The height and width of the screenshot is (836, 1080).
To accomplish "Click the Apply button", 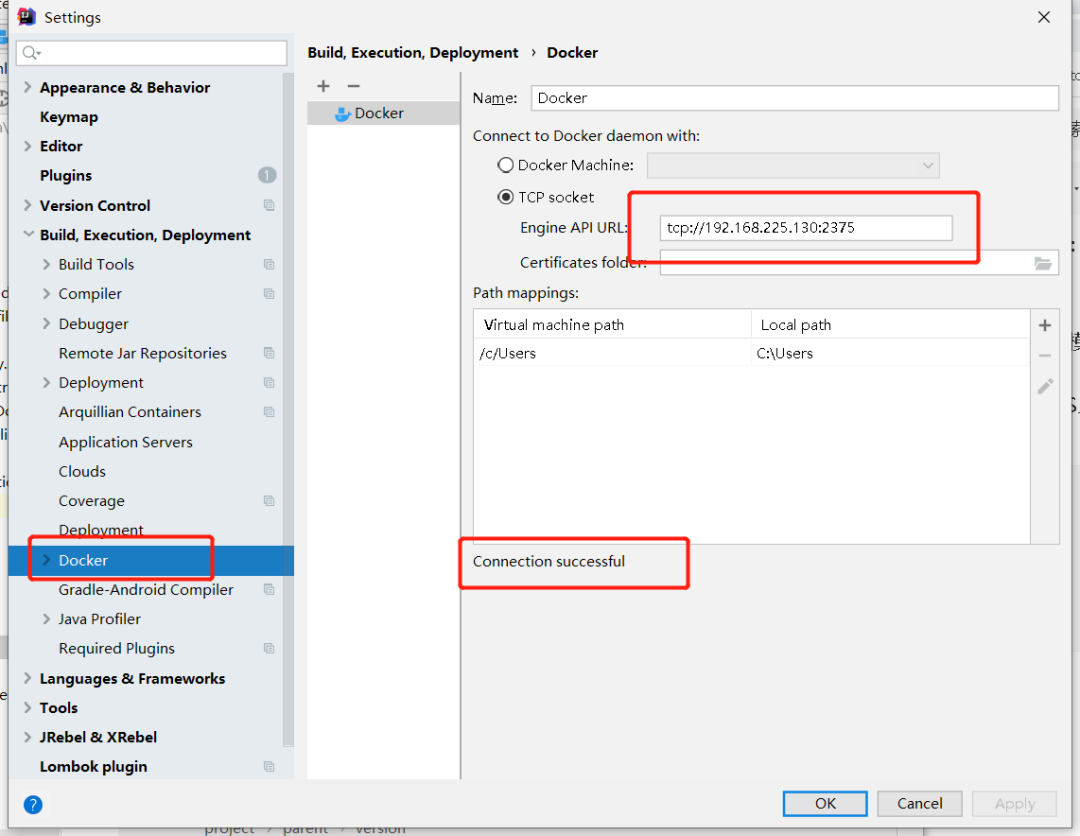I will [1015, 804].
